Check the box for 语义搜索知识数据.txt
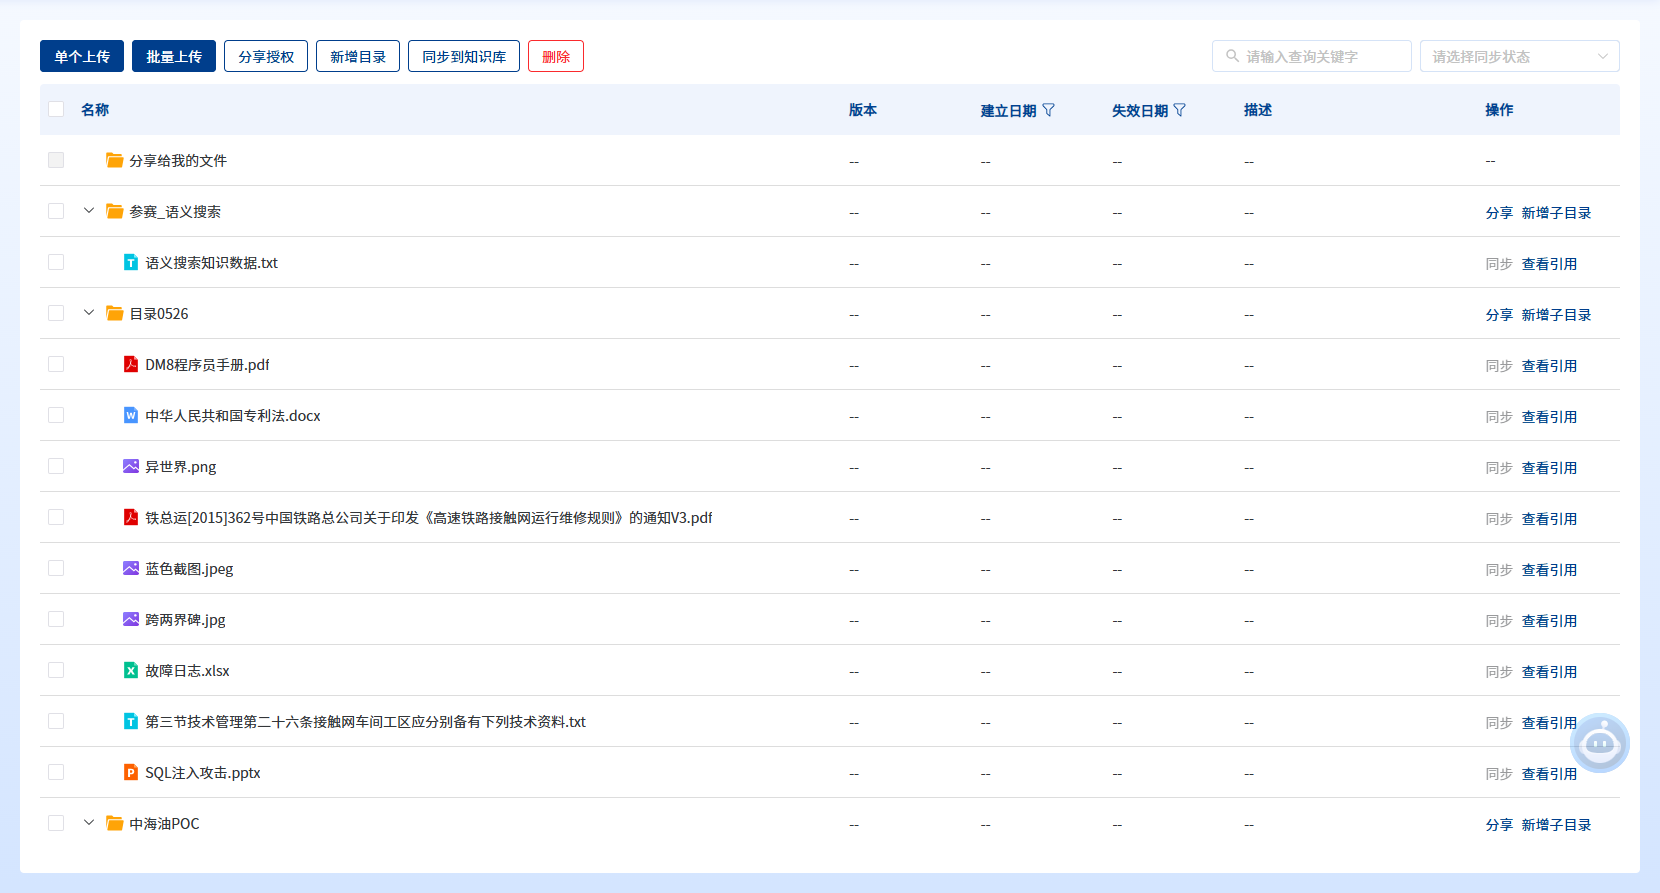Image resolution: width=1660 pixels, height=893 pixels. coord(56,262)
